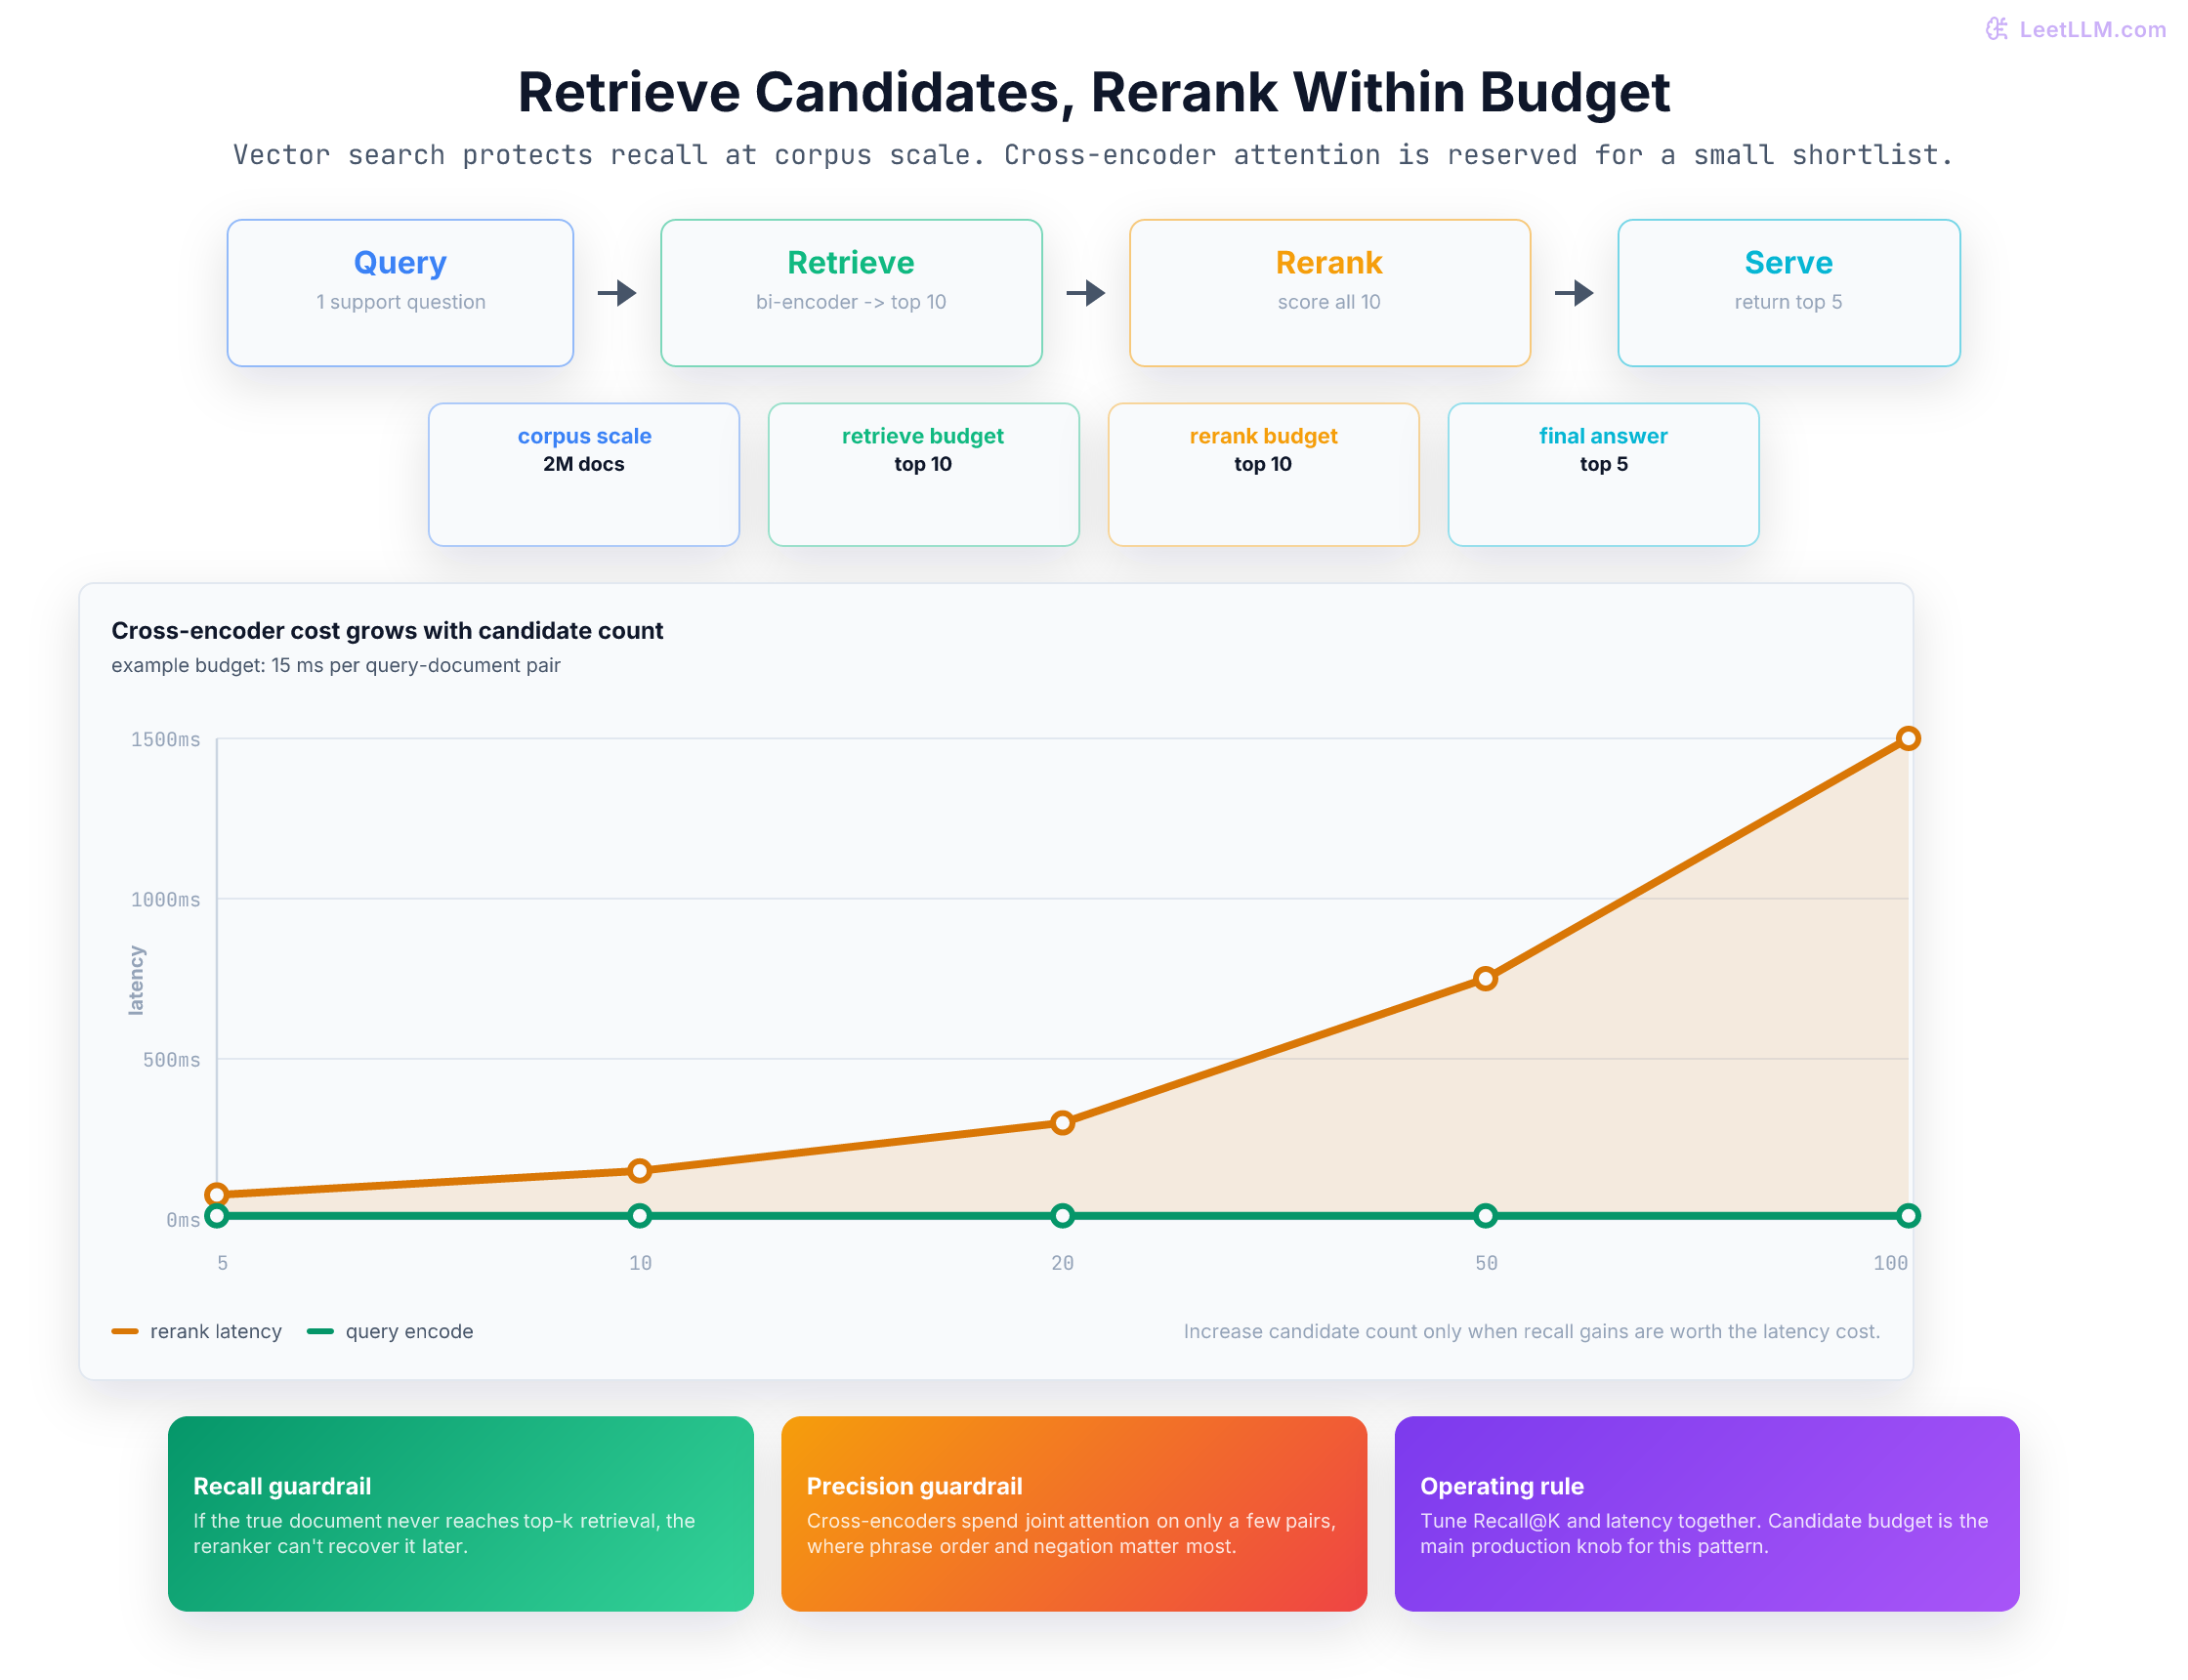Click the rerank latency point at 10 candidates
The width and height of the screenshot is (2188, 1680).
pos(640,1170)
